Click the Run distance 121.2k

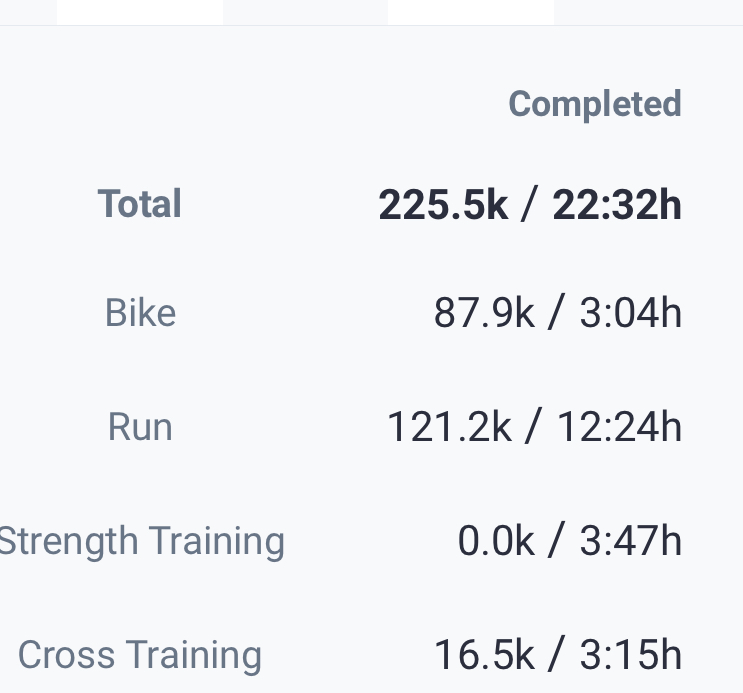click(449, 427)
